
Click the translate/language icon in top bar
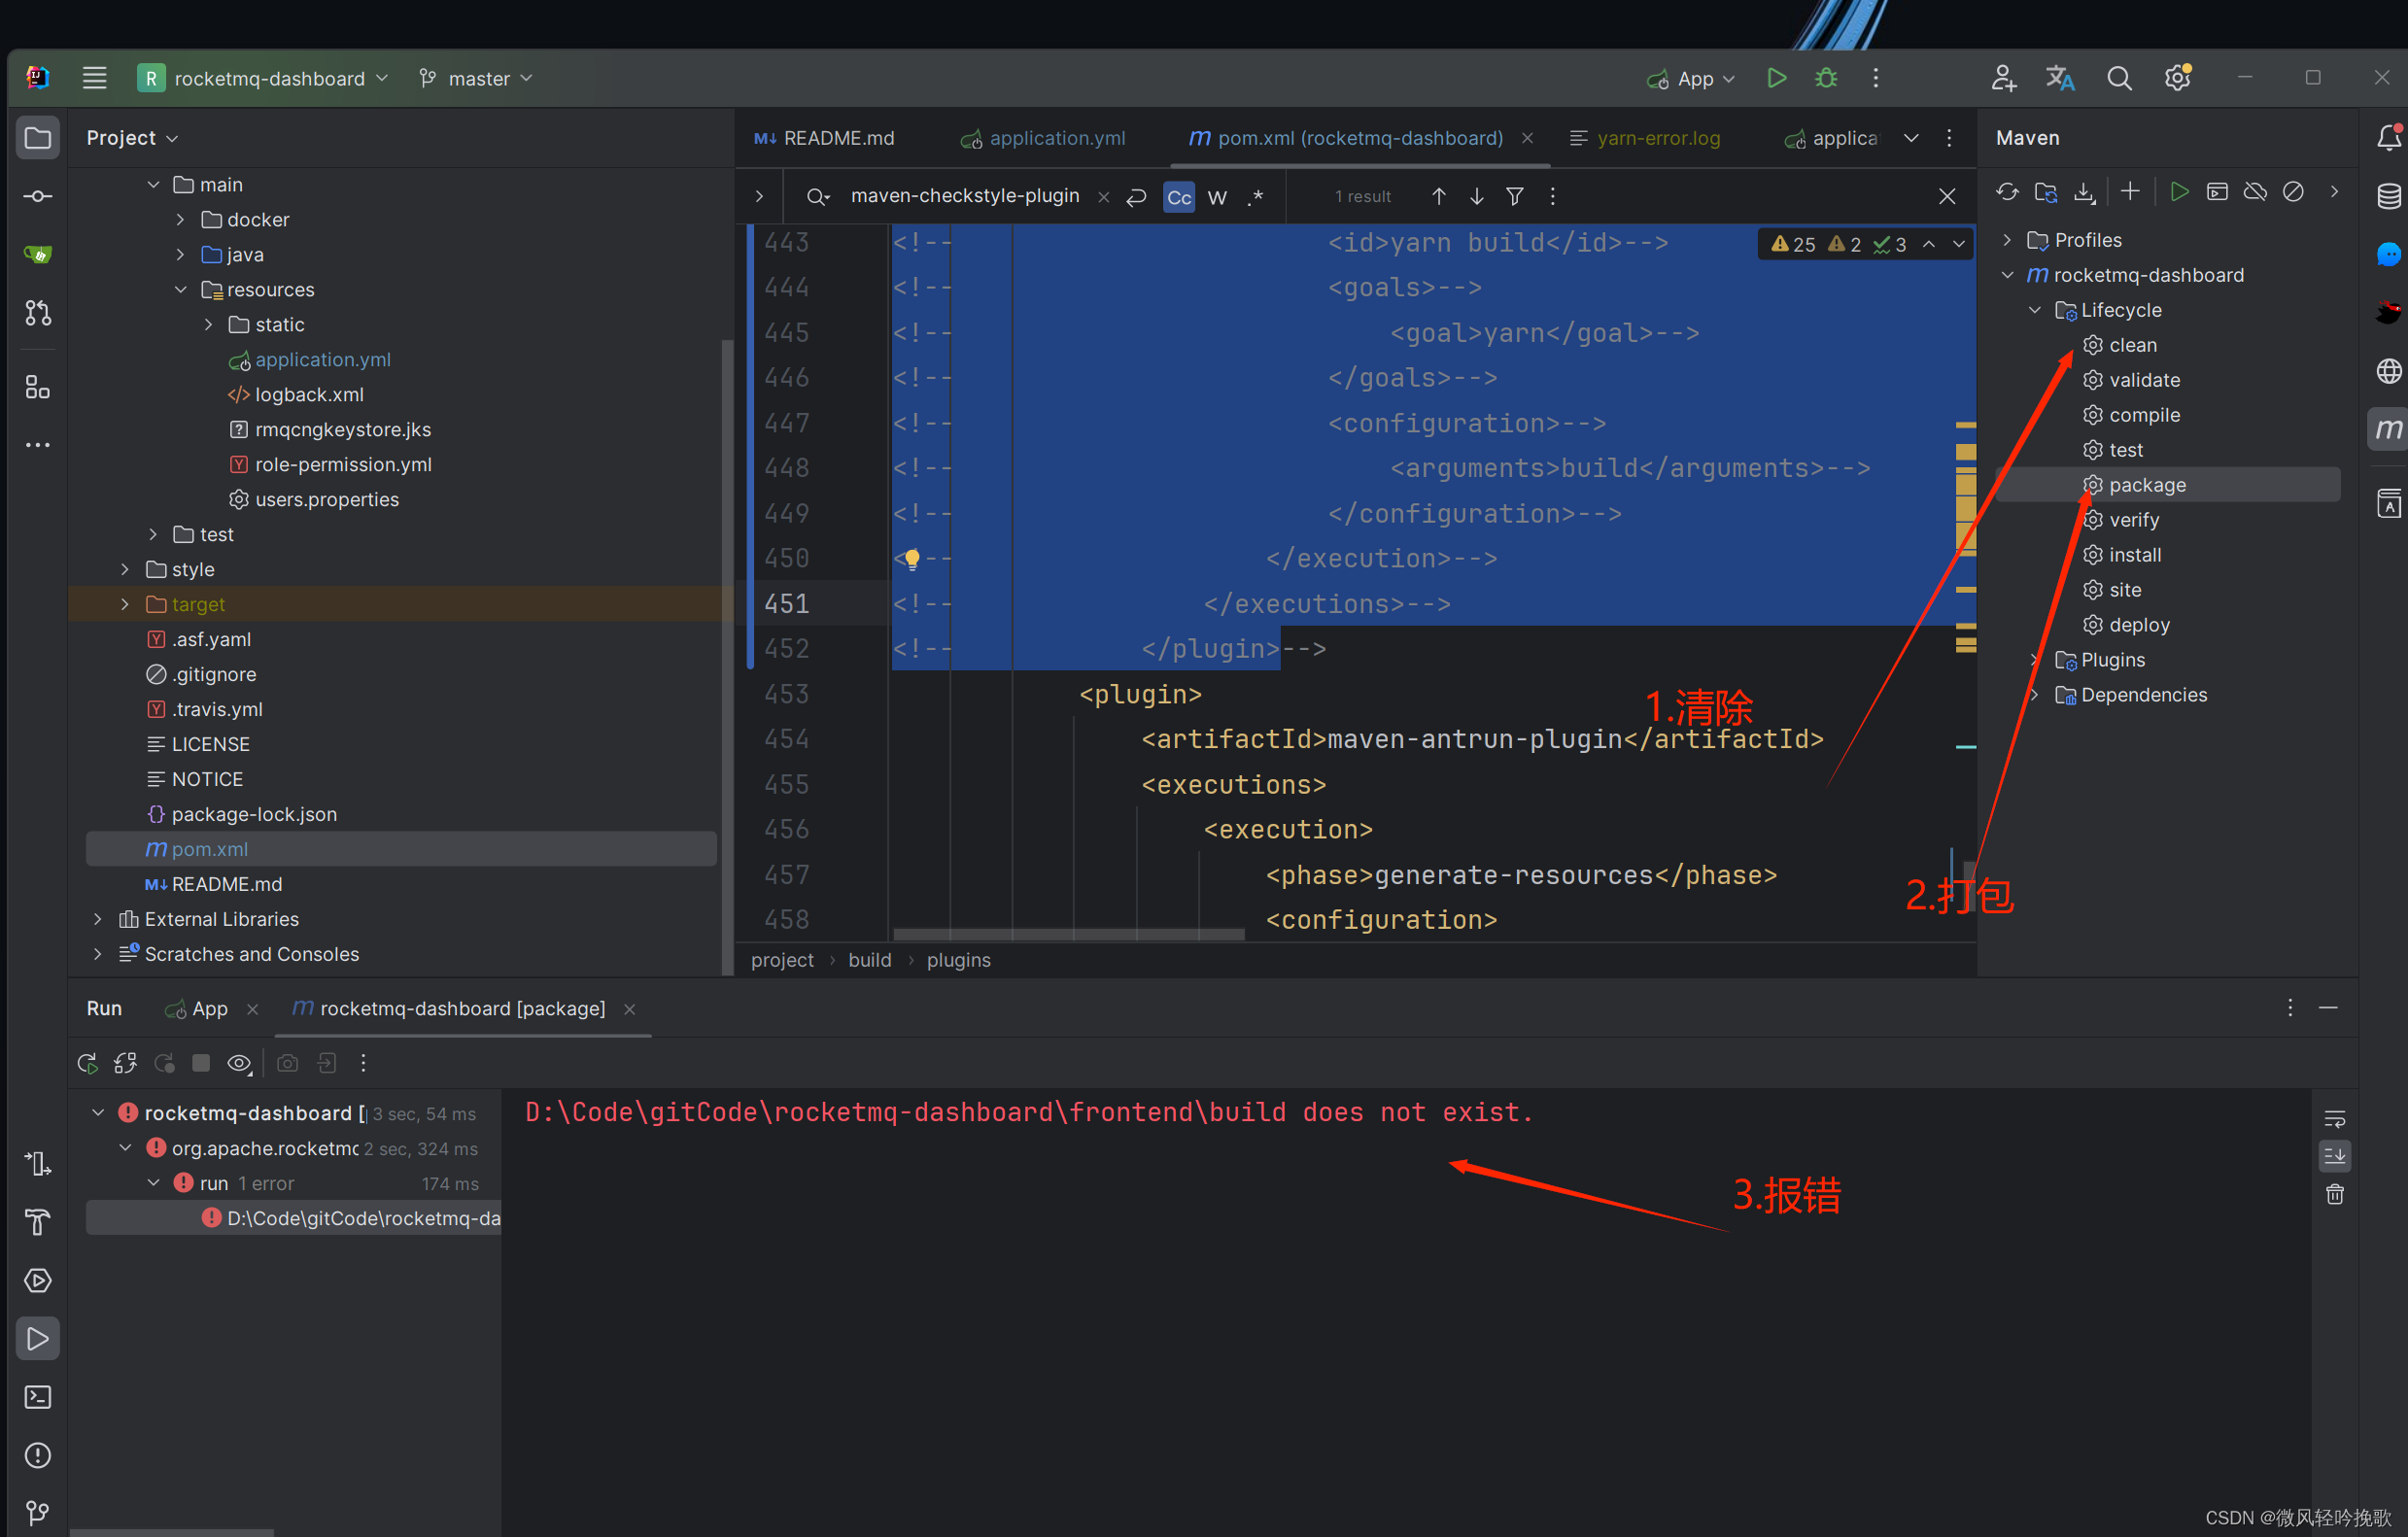tap(2062, 77)
